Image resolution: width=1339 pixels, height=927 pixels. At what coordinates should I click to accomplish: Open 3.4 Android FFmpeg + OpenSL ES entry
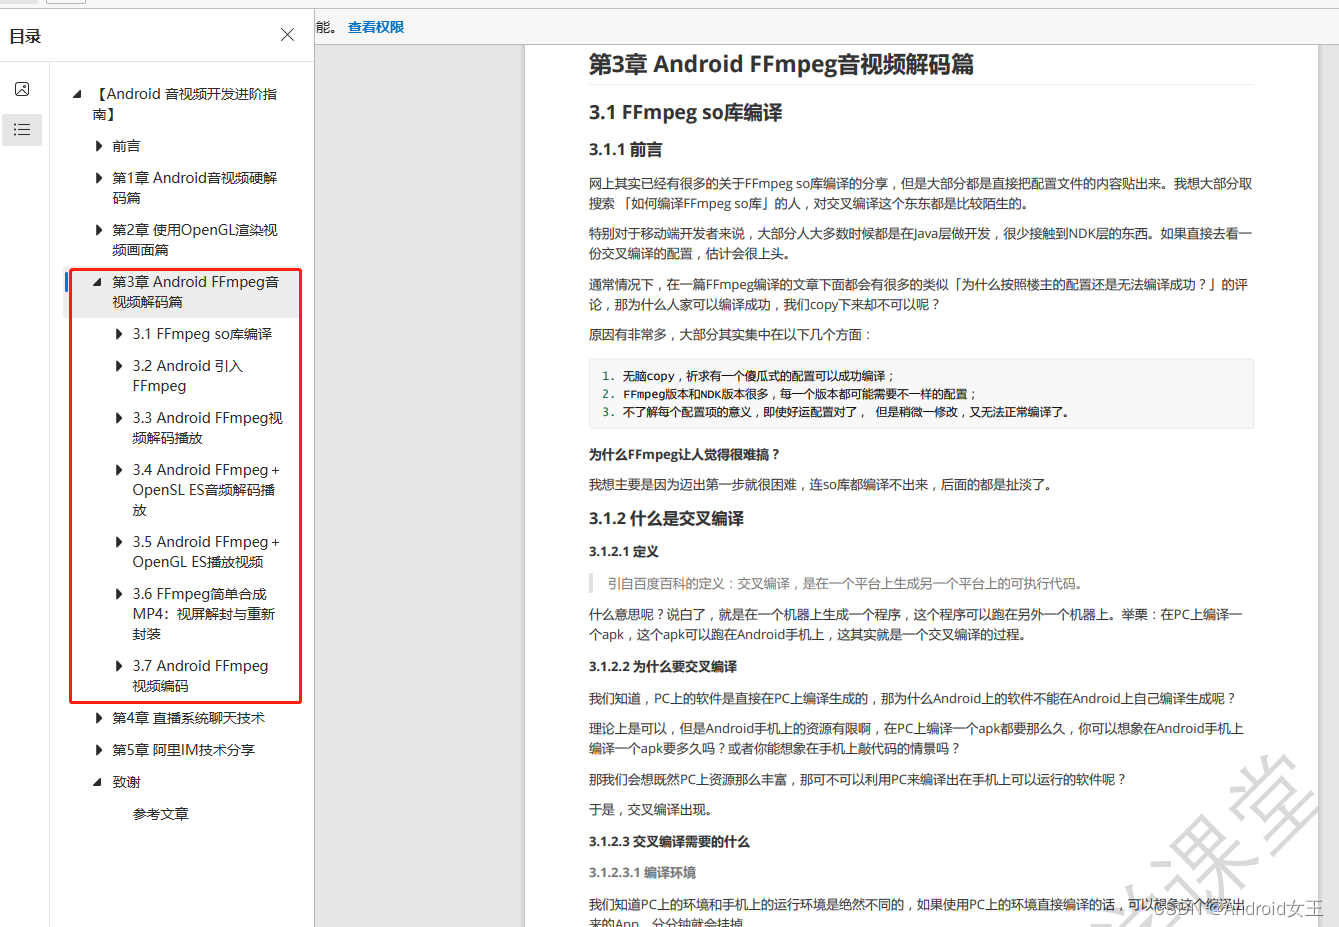(206, 490)
